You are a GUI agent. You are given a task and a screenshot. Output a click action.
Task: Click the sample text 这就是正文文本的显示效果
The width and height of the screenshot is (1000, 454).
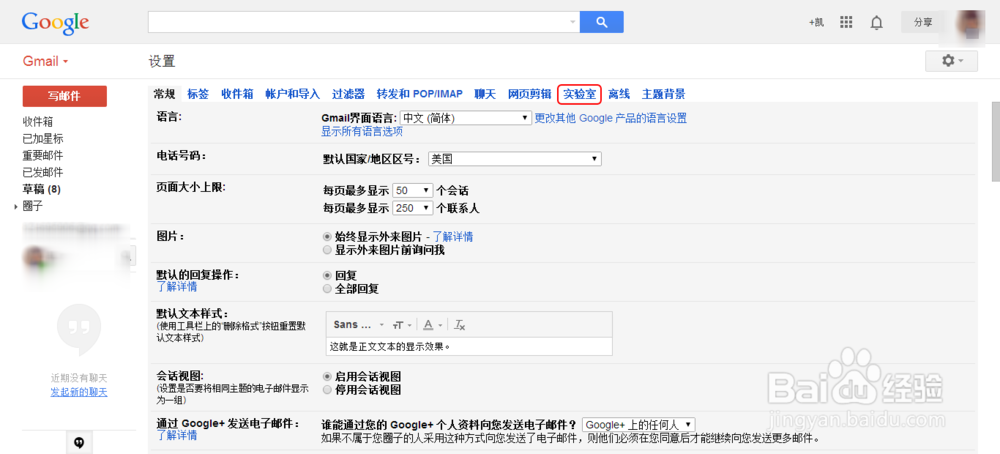(390, 347)
